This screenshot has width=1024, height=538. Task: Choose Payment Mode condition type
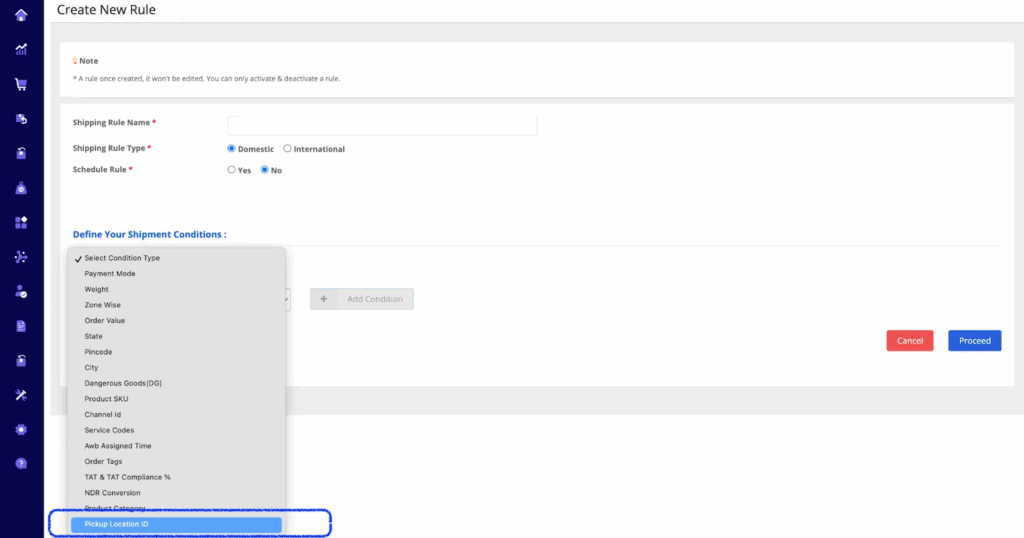tap(110, 274)
